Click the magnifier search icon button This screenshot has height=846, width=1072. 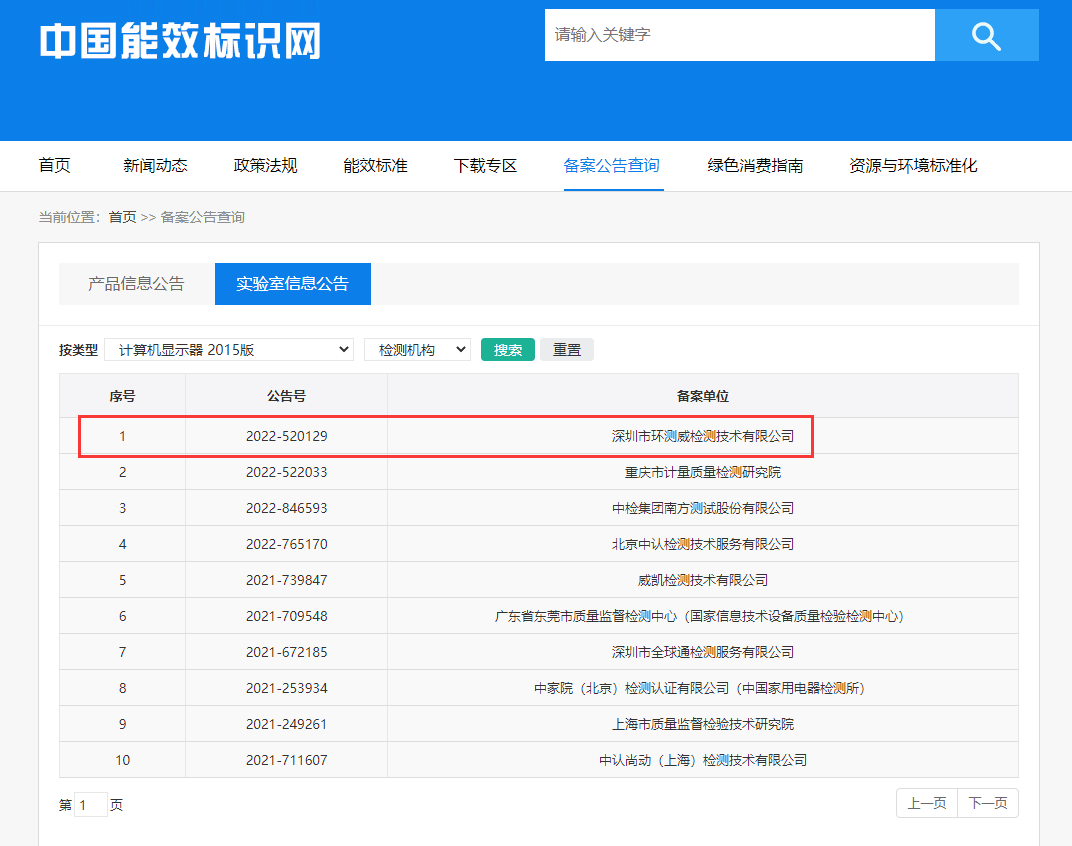(986, 36)
